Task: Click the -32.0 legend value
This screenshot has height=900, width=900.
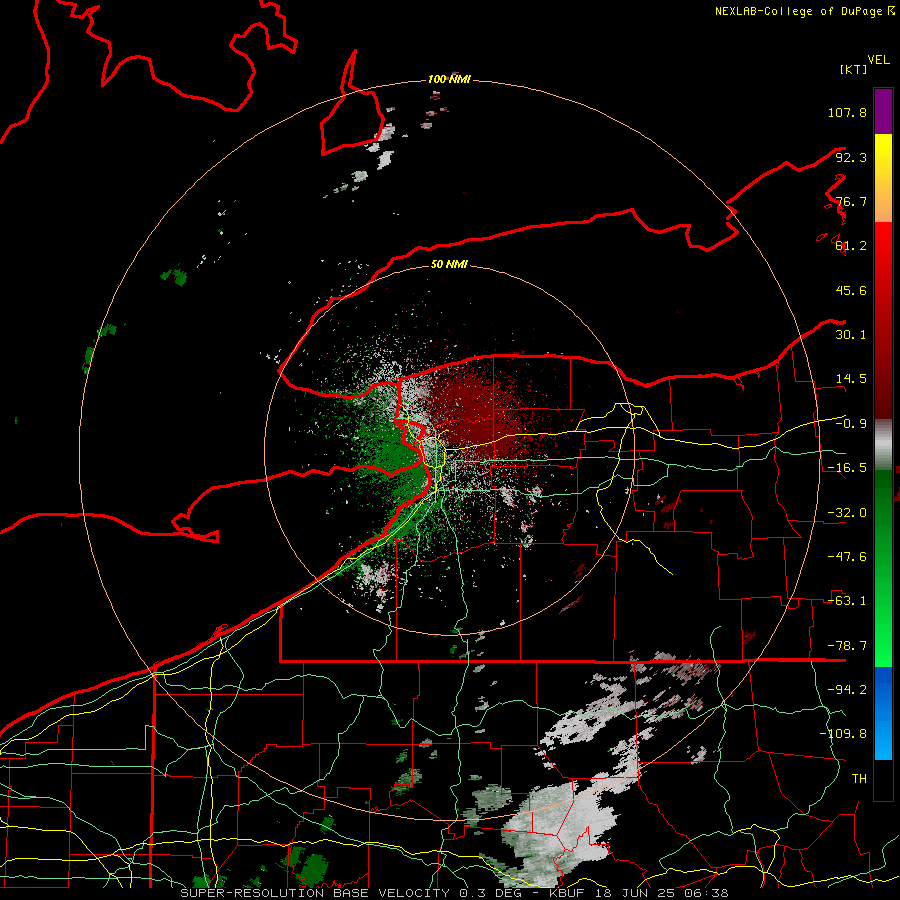Action: point(847,513)
